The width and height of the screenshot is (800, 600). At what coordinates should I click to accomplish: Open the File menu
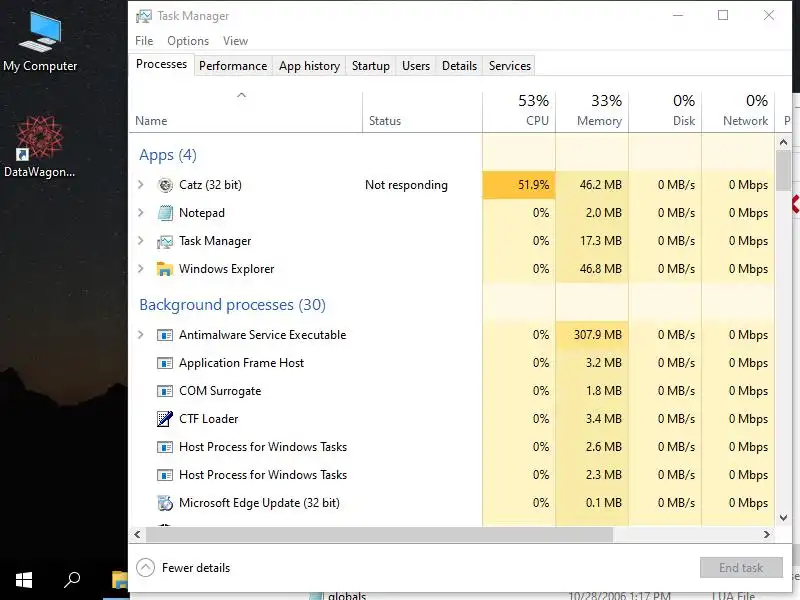pyautogui.click(x=144, y=41)
